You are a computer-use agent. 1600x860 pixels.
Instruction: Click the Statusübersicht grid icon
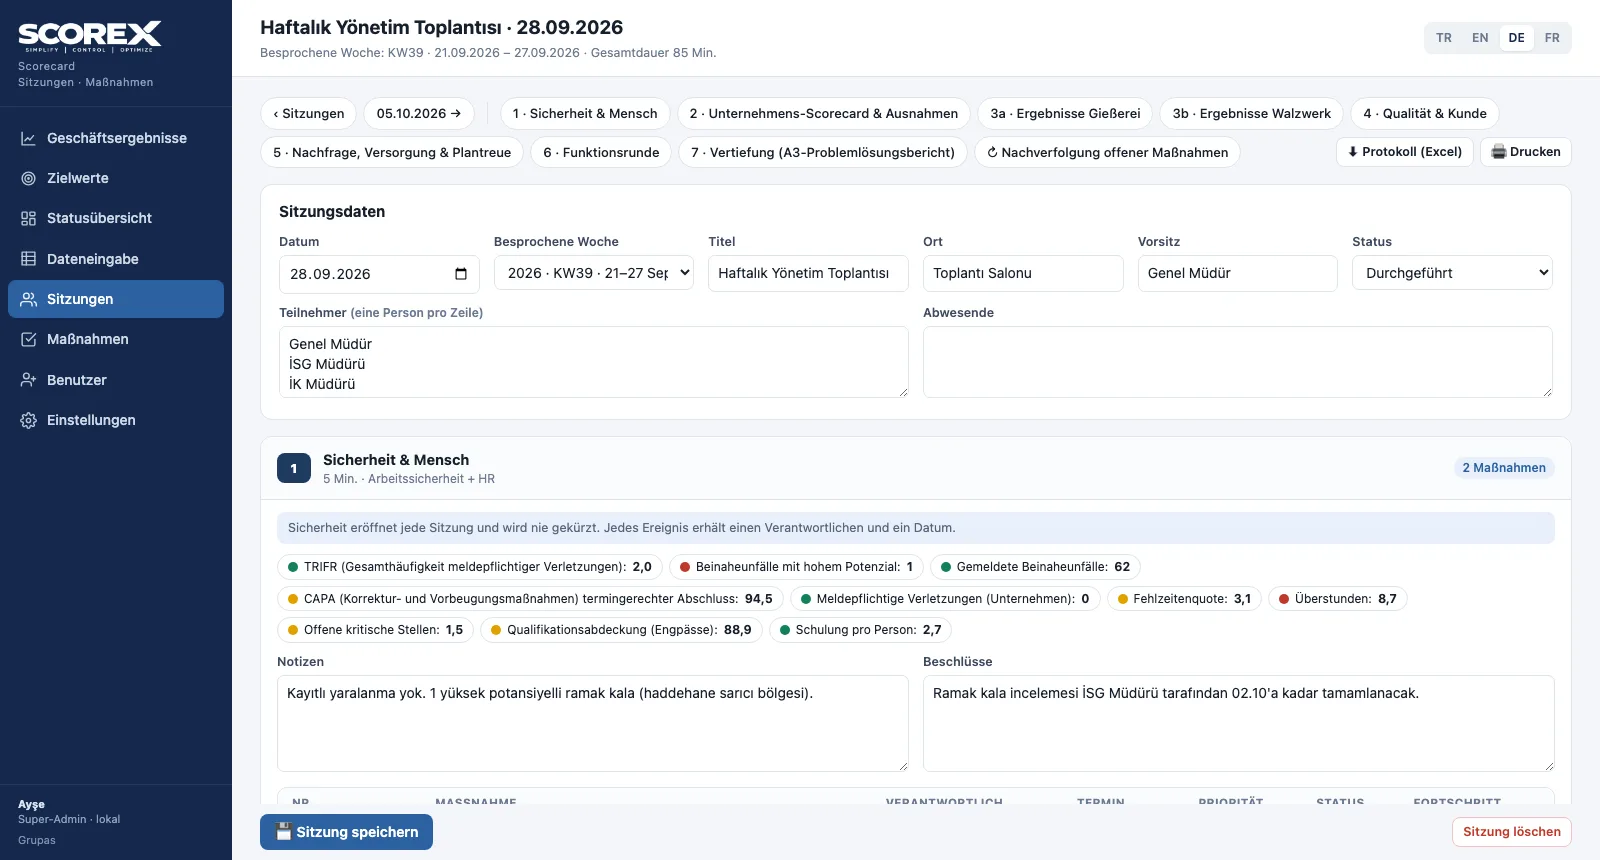coord(29,218)
